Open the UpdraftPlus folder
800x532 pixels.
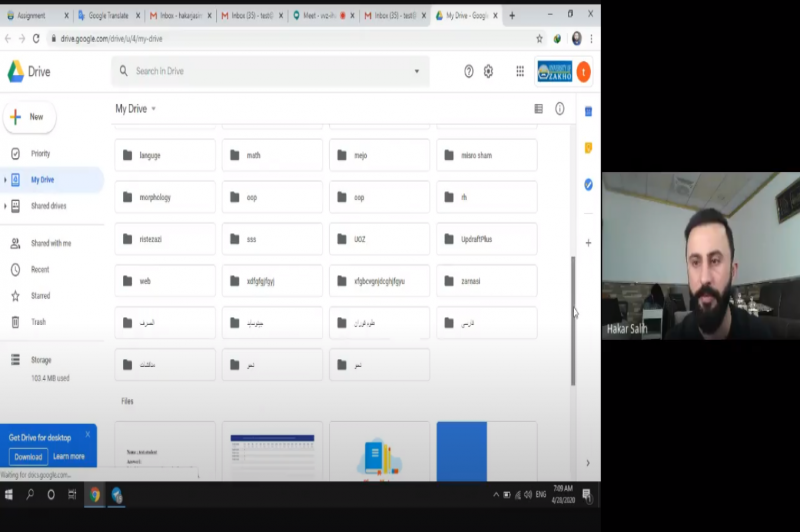(486, 239)
